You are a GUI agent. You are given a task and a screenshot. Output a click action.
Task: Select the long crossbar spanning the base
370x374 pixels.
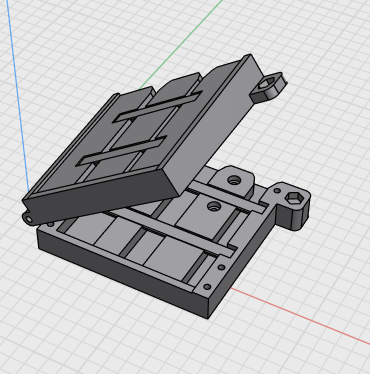point(173,231)
